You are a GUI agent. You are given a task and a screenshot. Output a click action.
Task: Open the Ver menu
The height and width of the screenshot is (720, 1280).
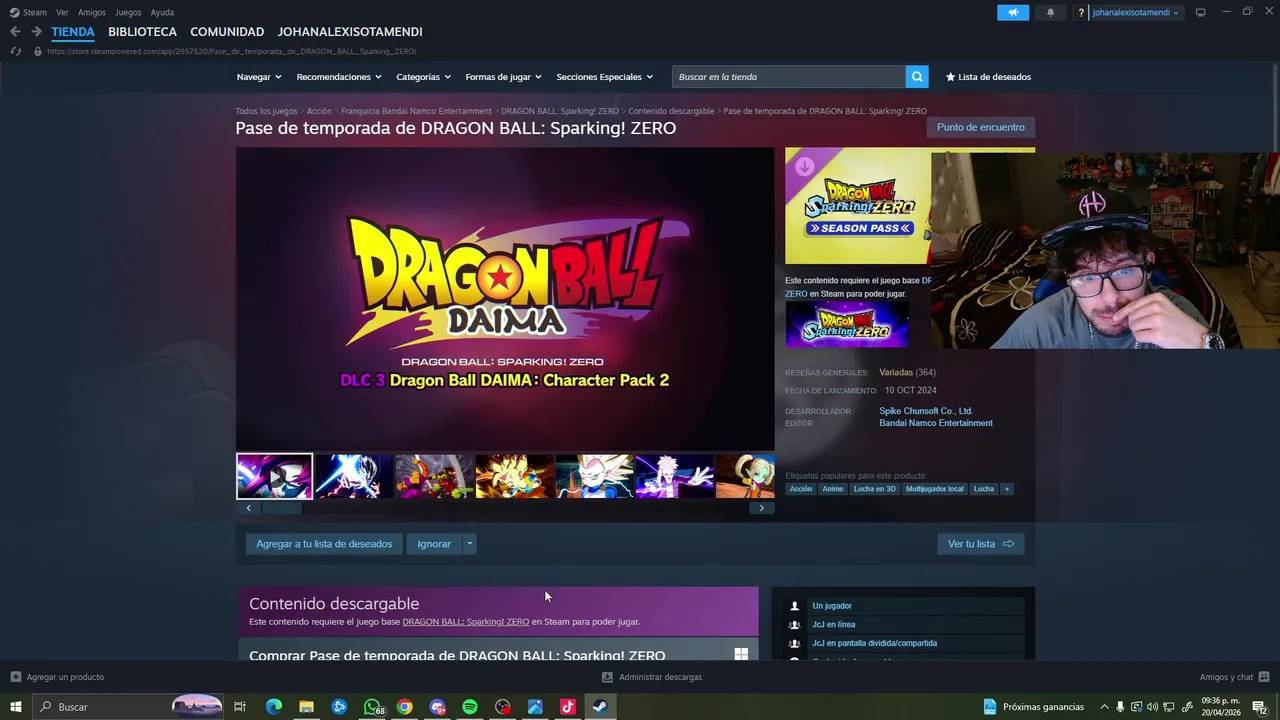tap(62, 12)
